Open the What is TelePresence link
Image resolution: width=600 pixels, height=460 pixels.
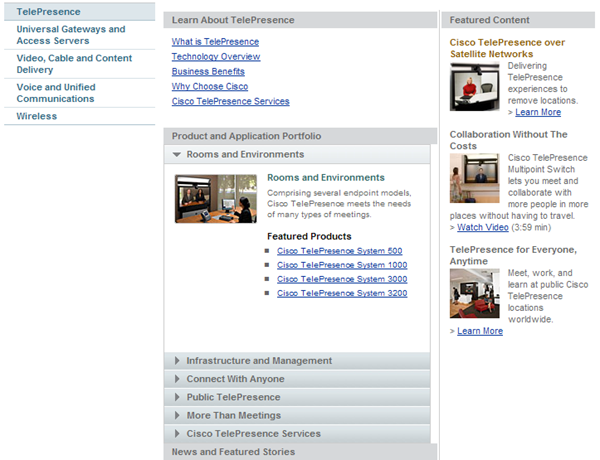click(x=215, y=42)
